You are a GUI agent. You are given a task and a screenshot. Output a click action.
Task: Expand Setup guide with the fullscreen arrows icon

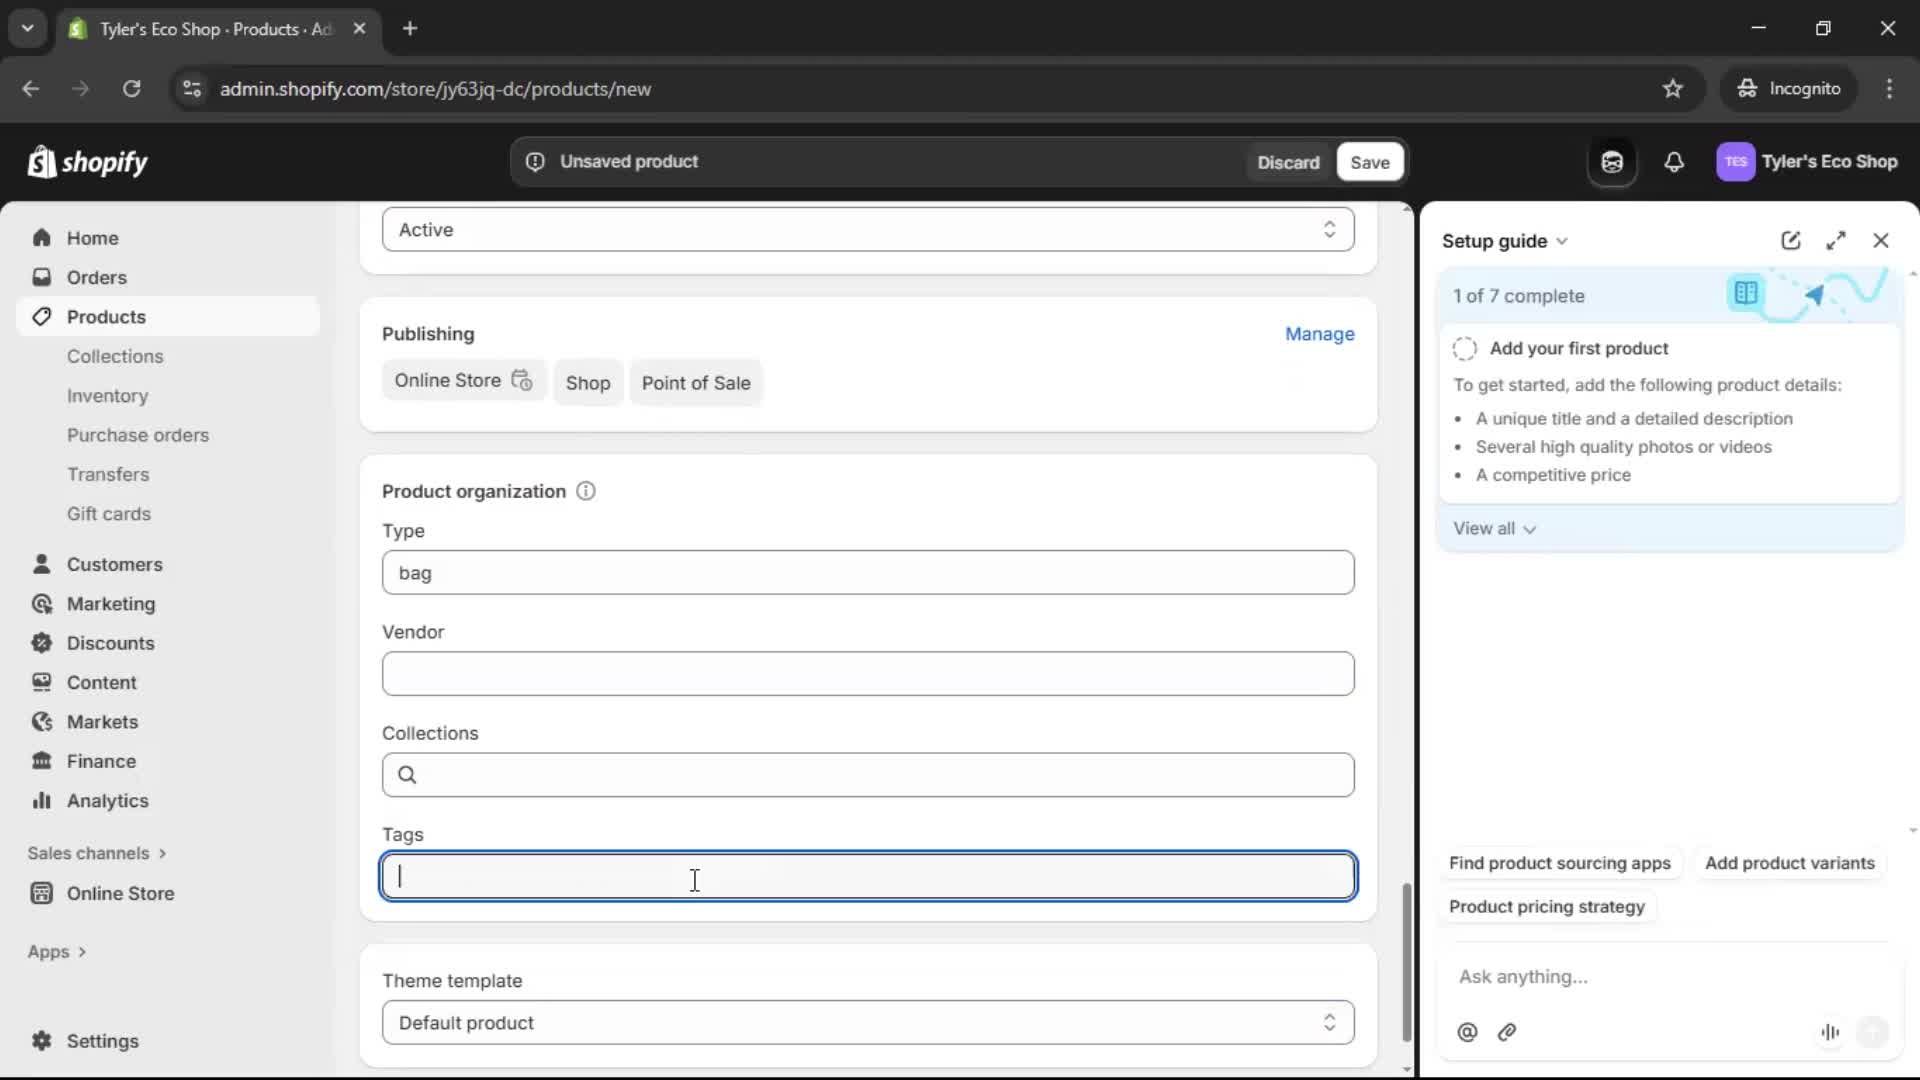tap(1837, 240)
